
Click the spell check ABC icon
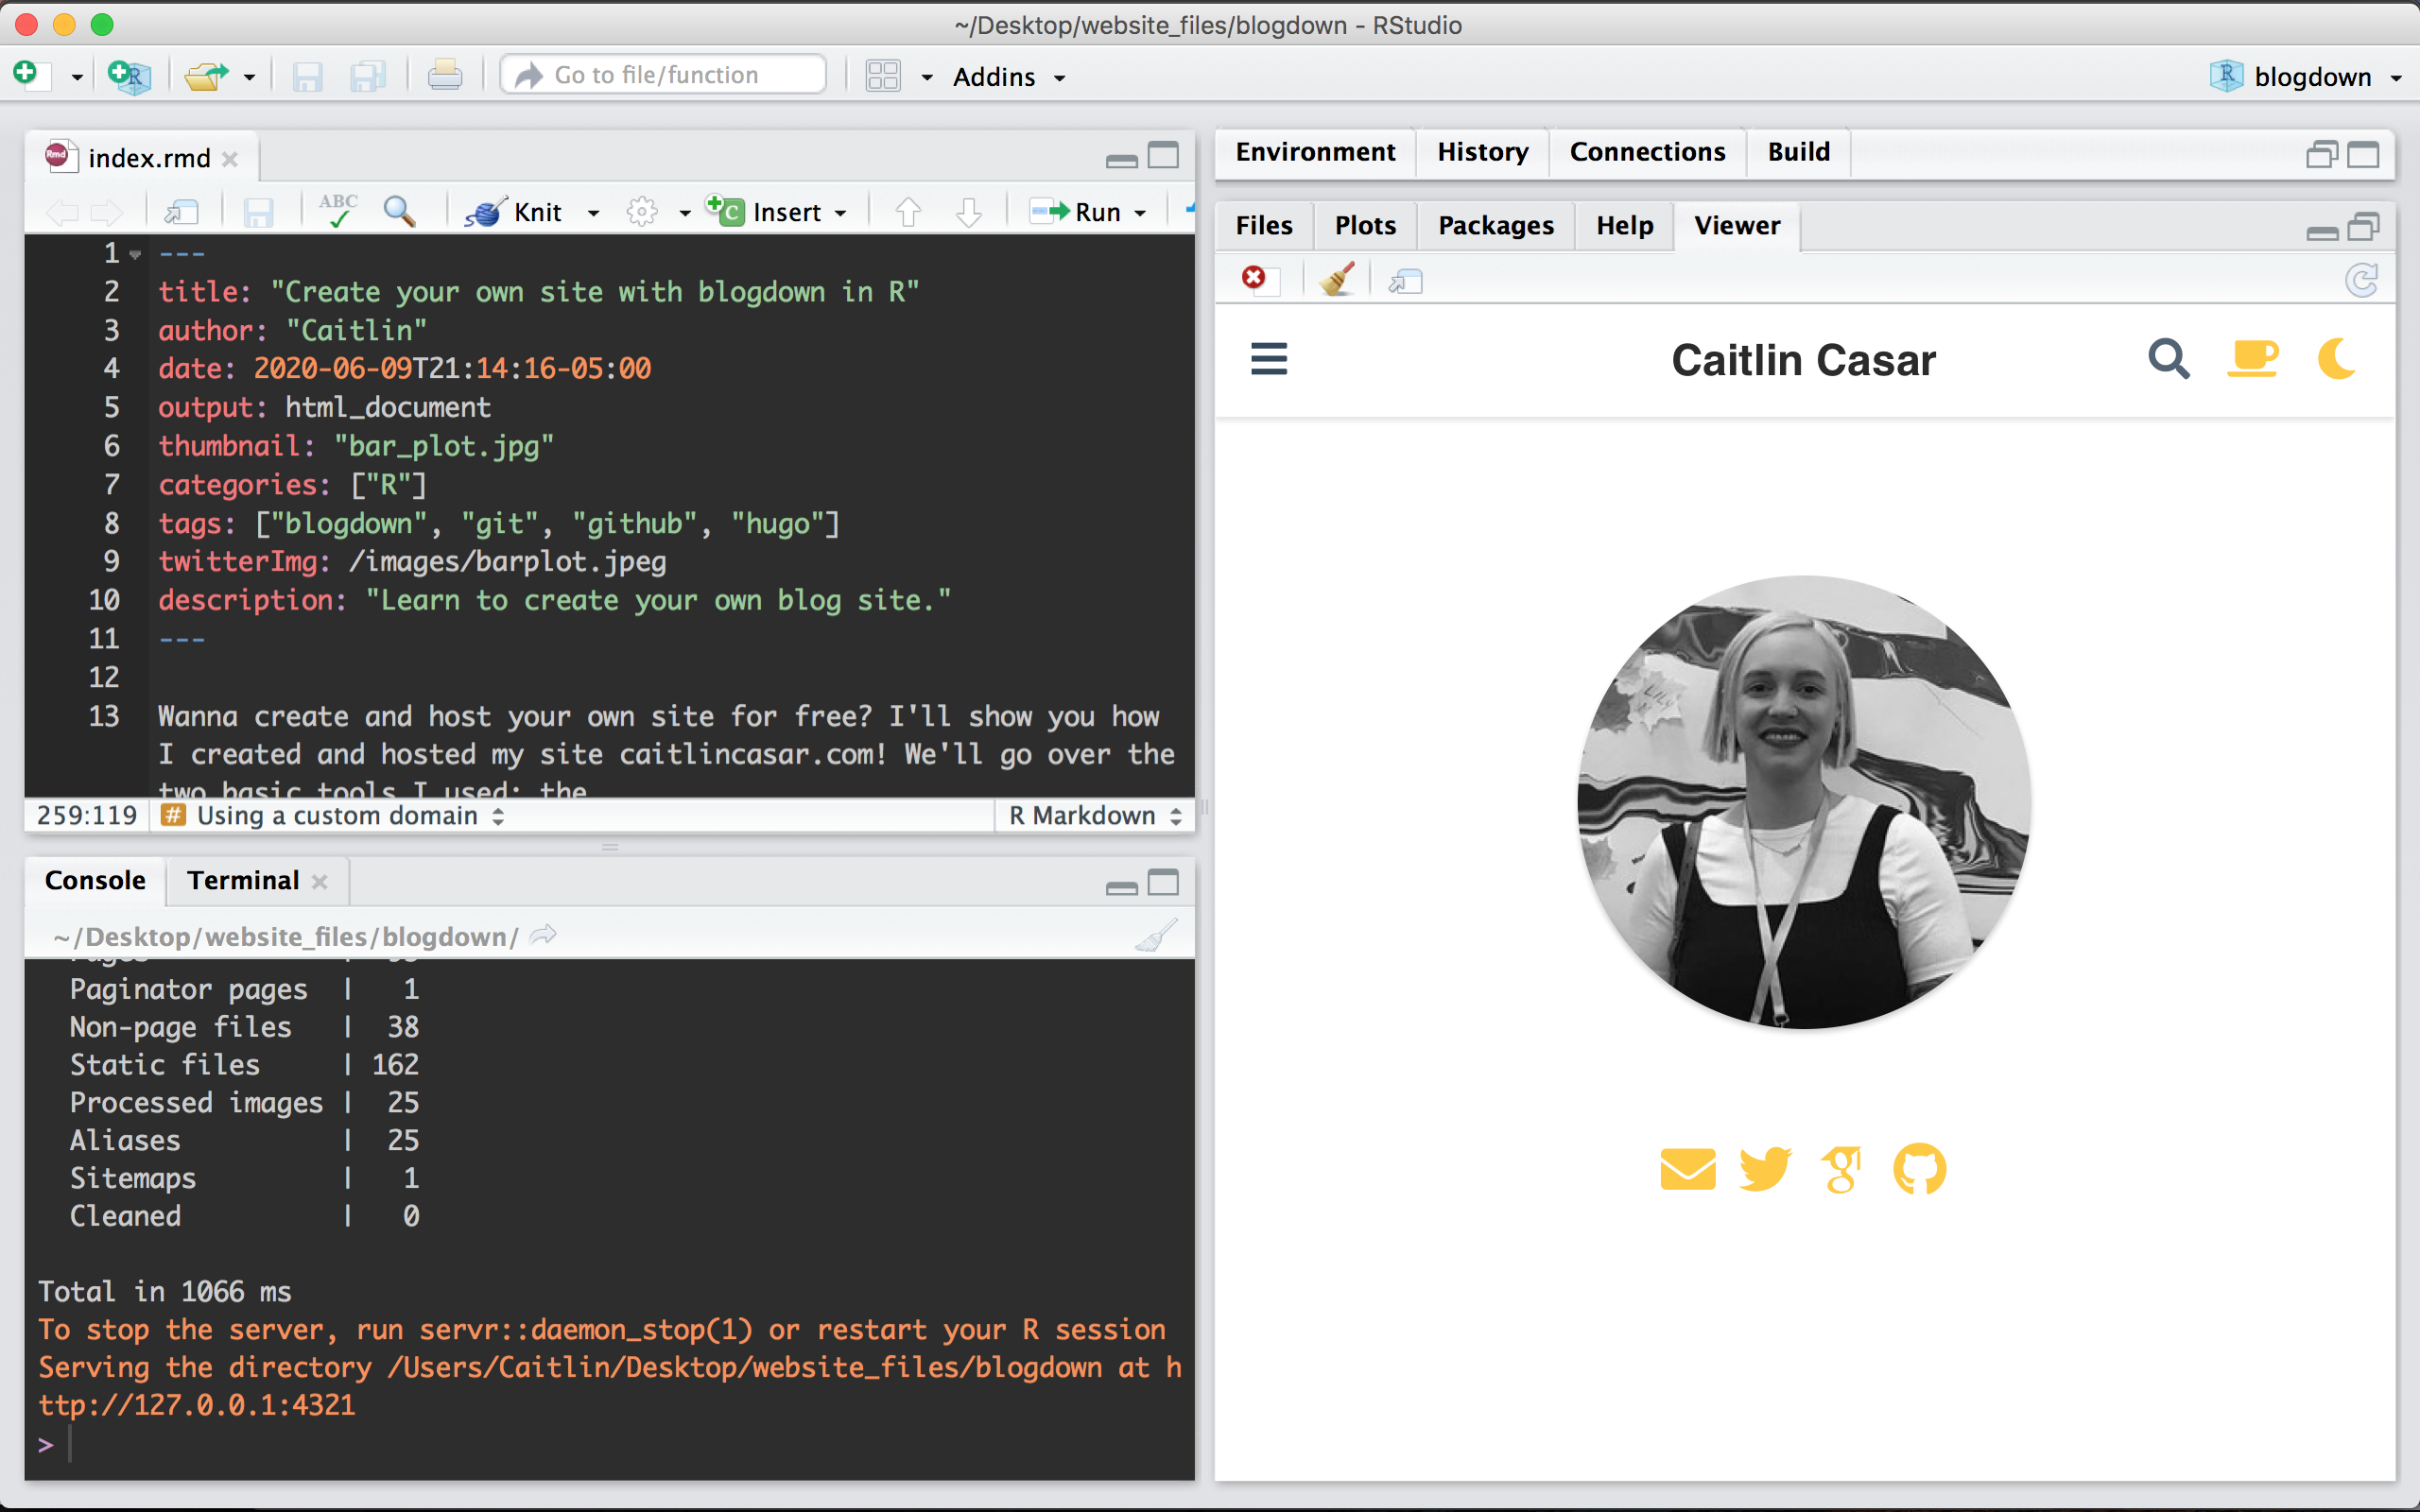[x=338, y=210]
